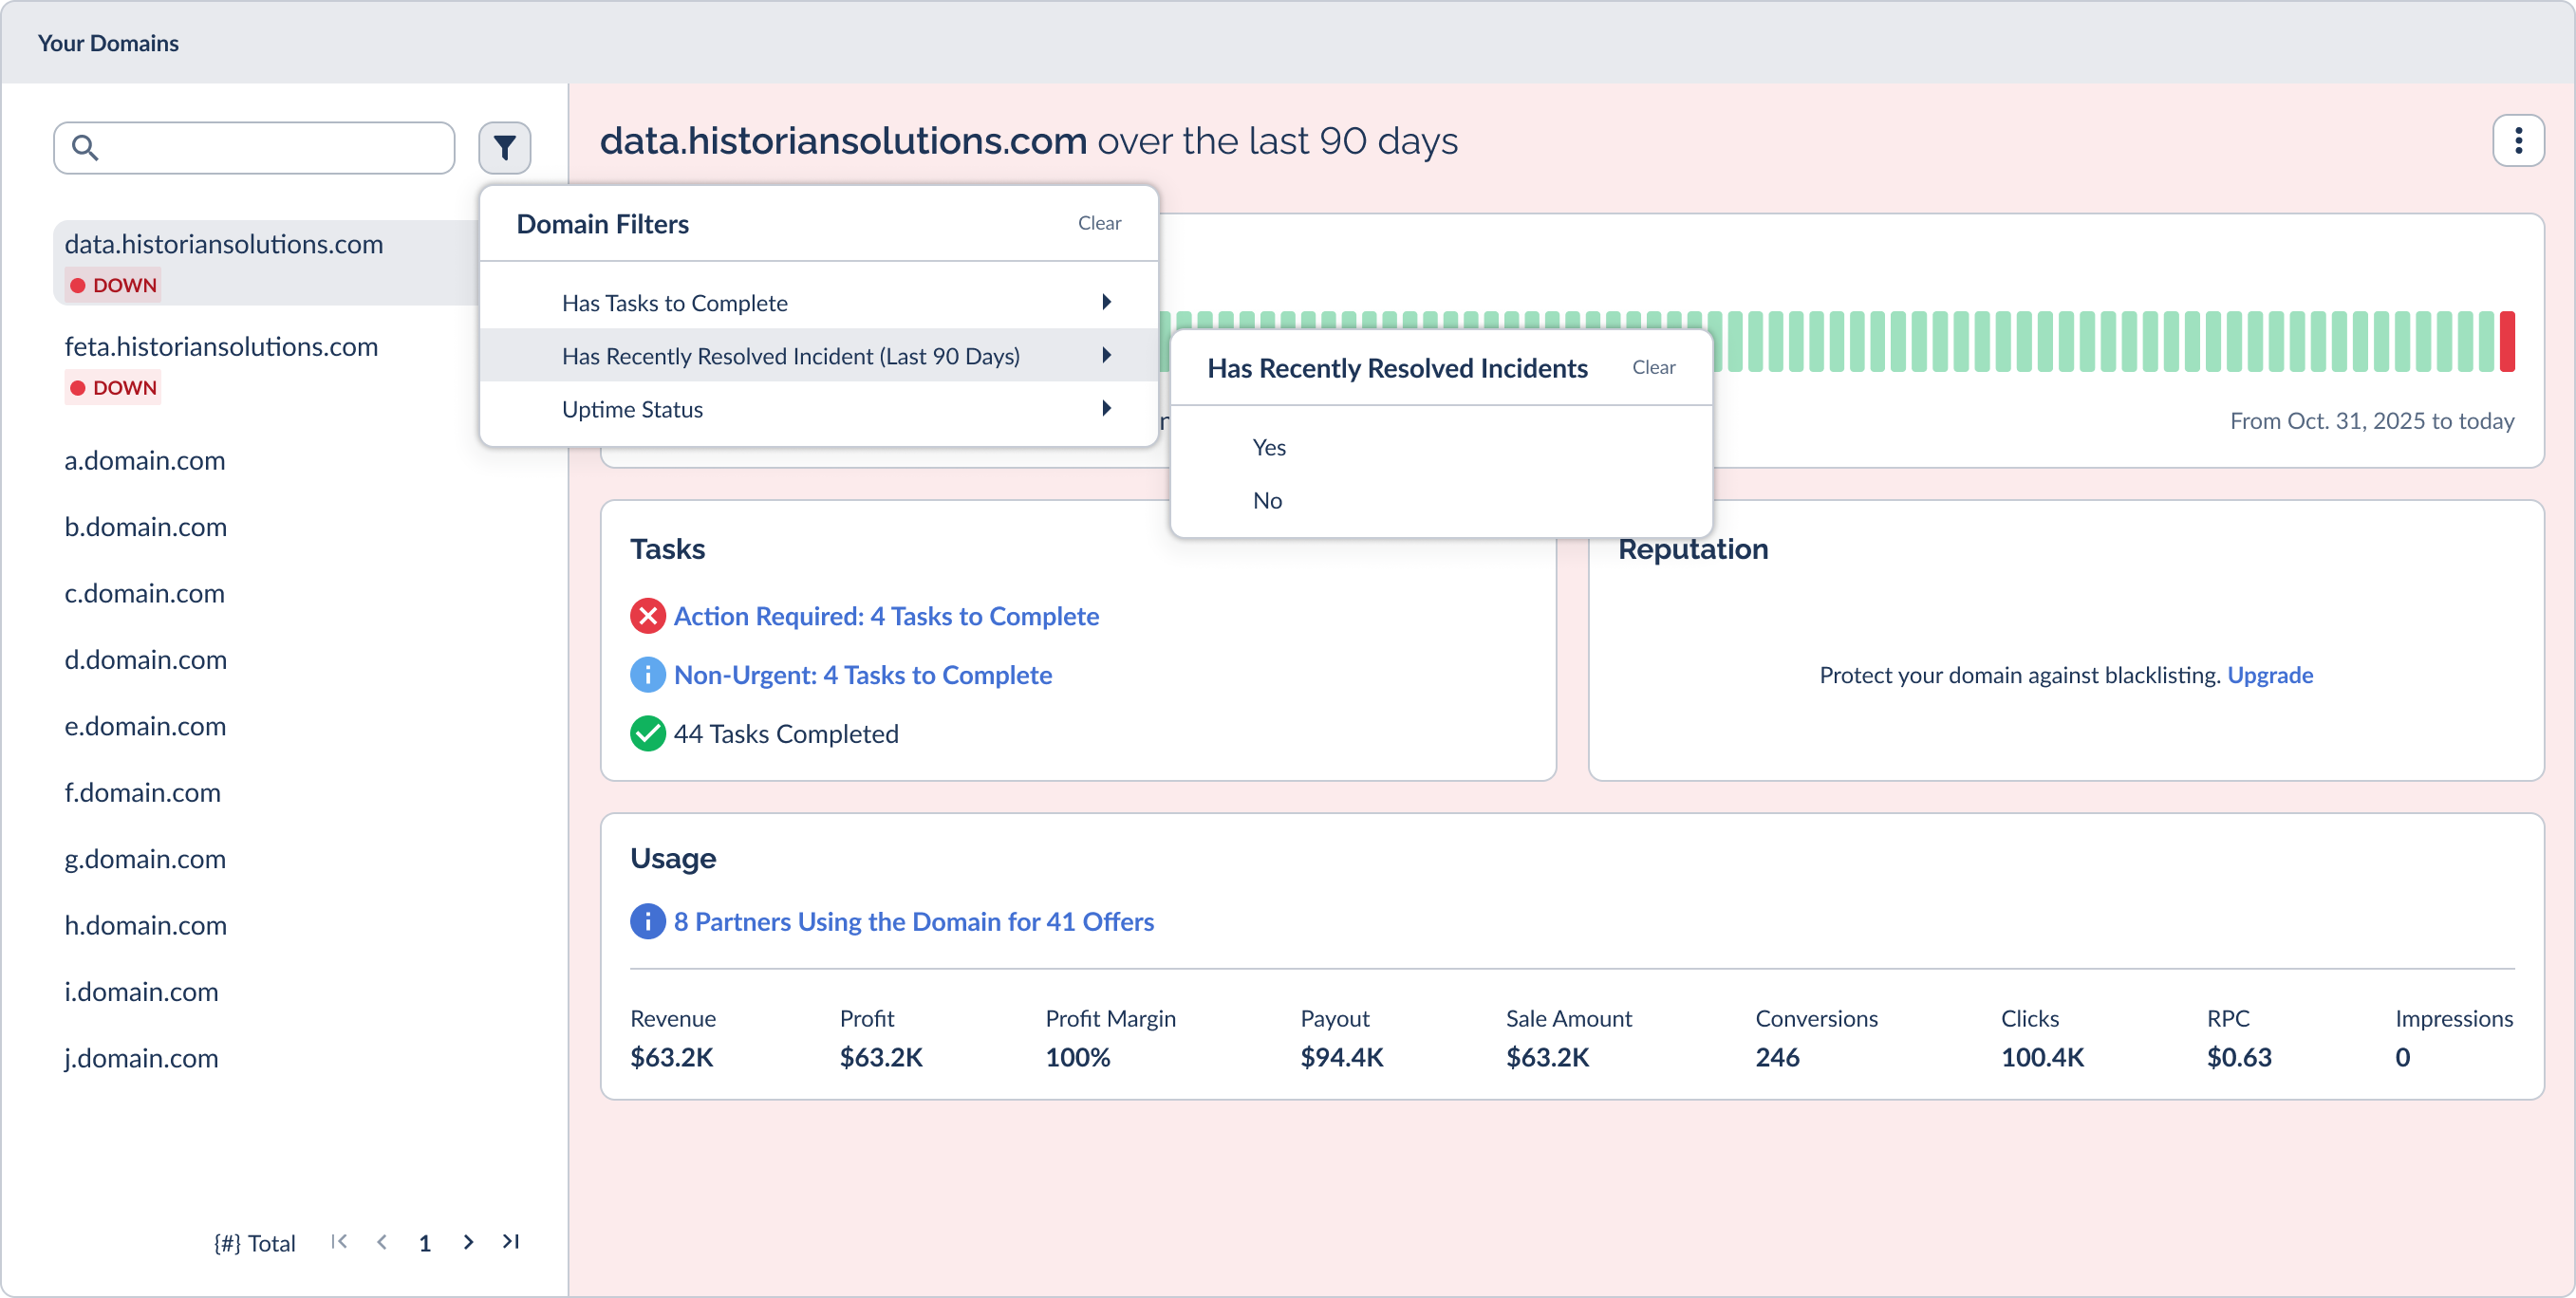Select b.domain.com

click(146, 527)
